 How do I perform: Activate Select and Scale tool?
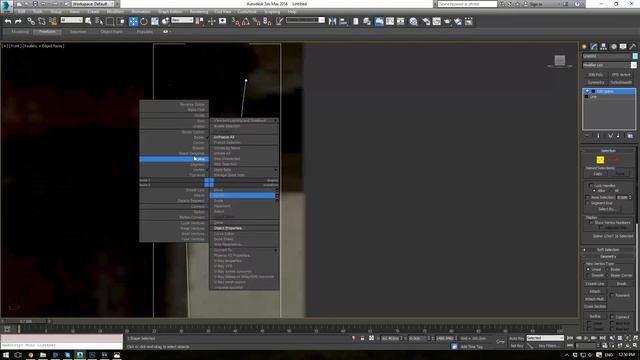click(x=155, y=21)
